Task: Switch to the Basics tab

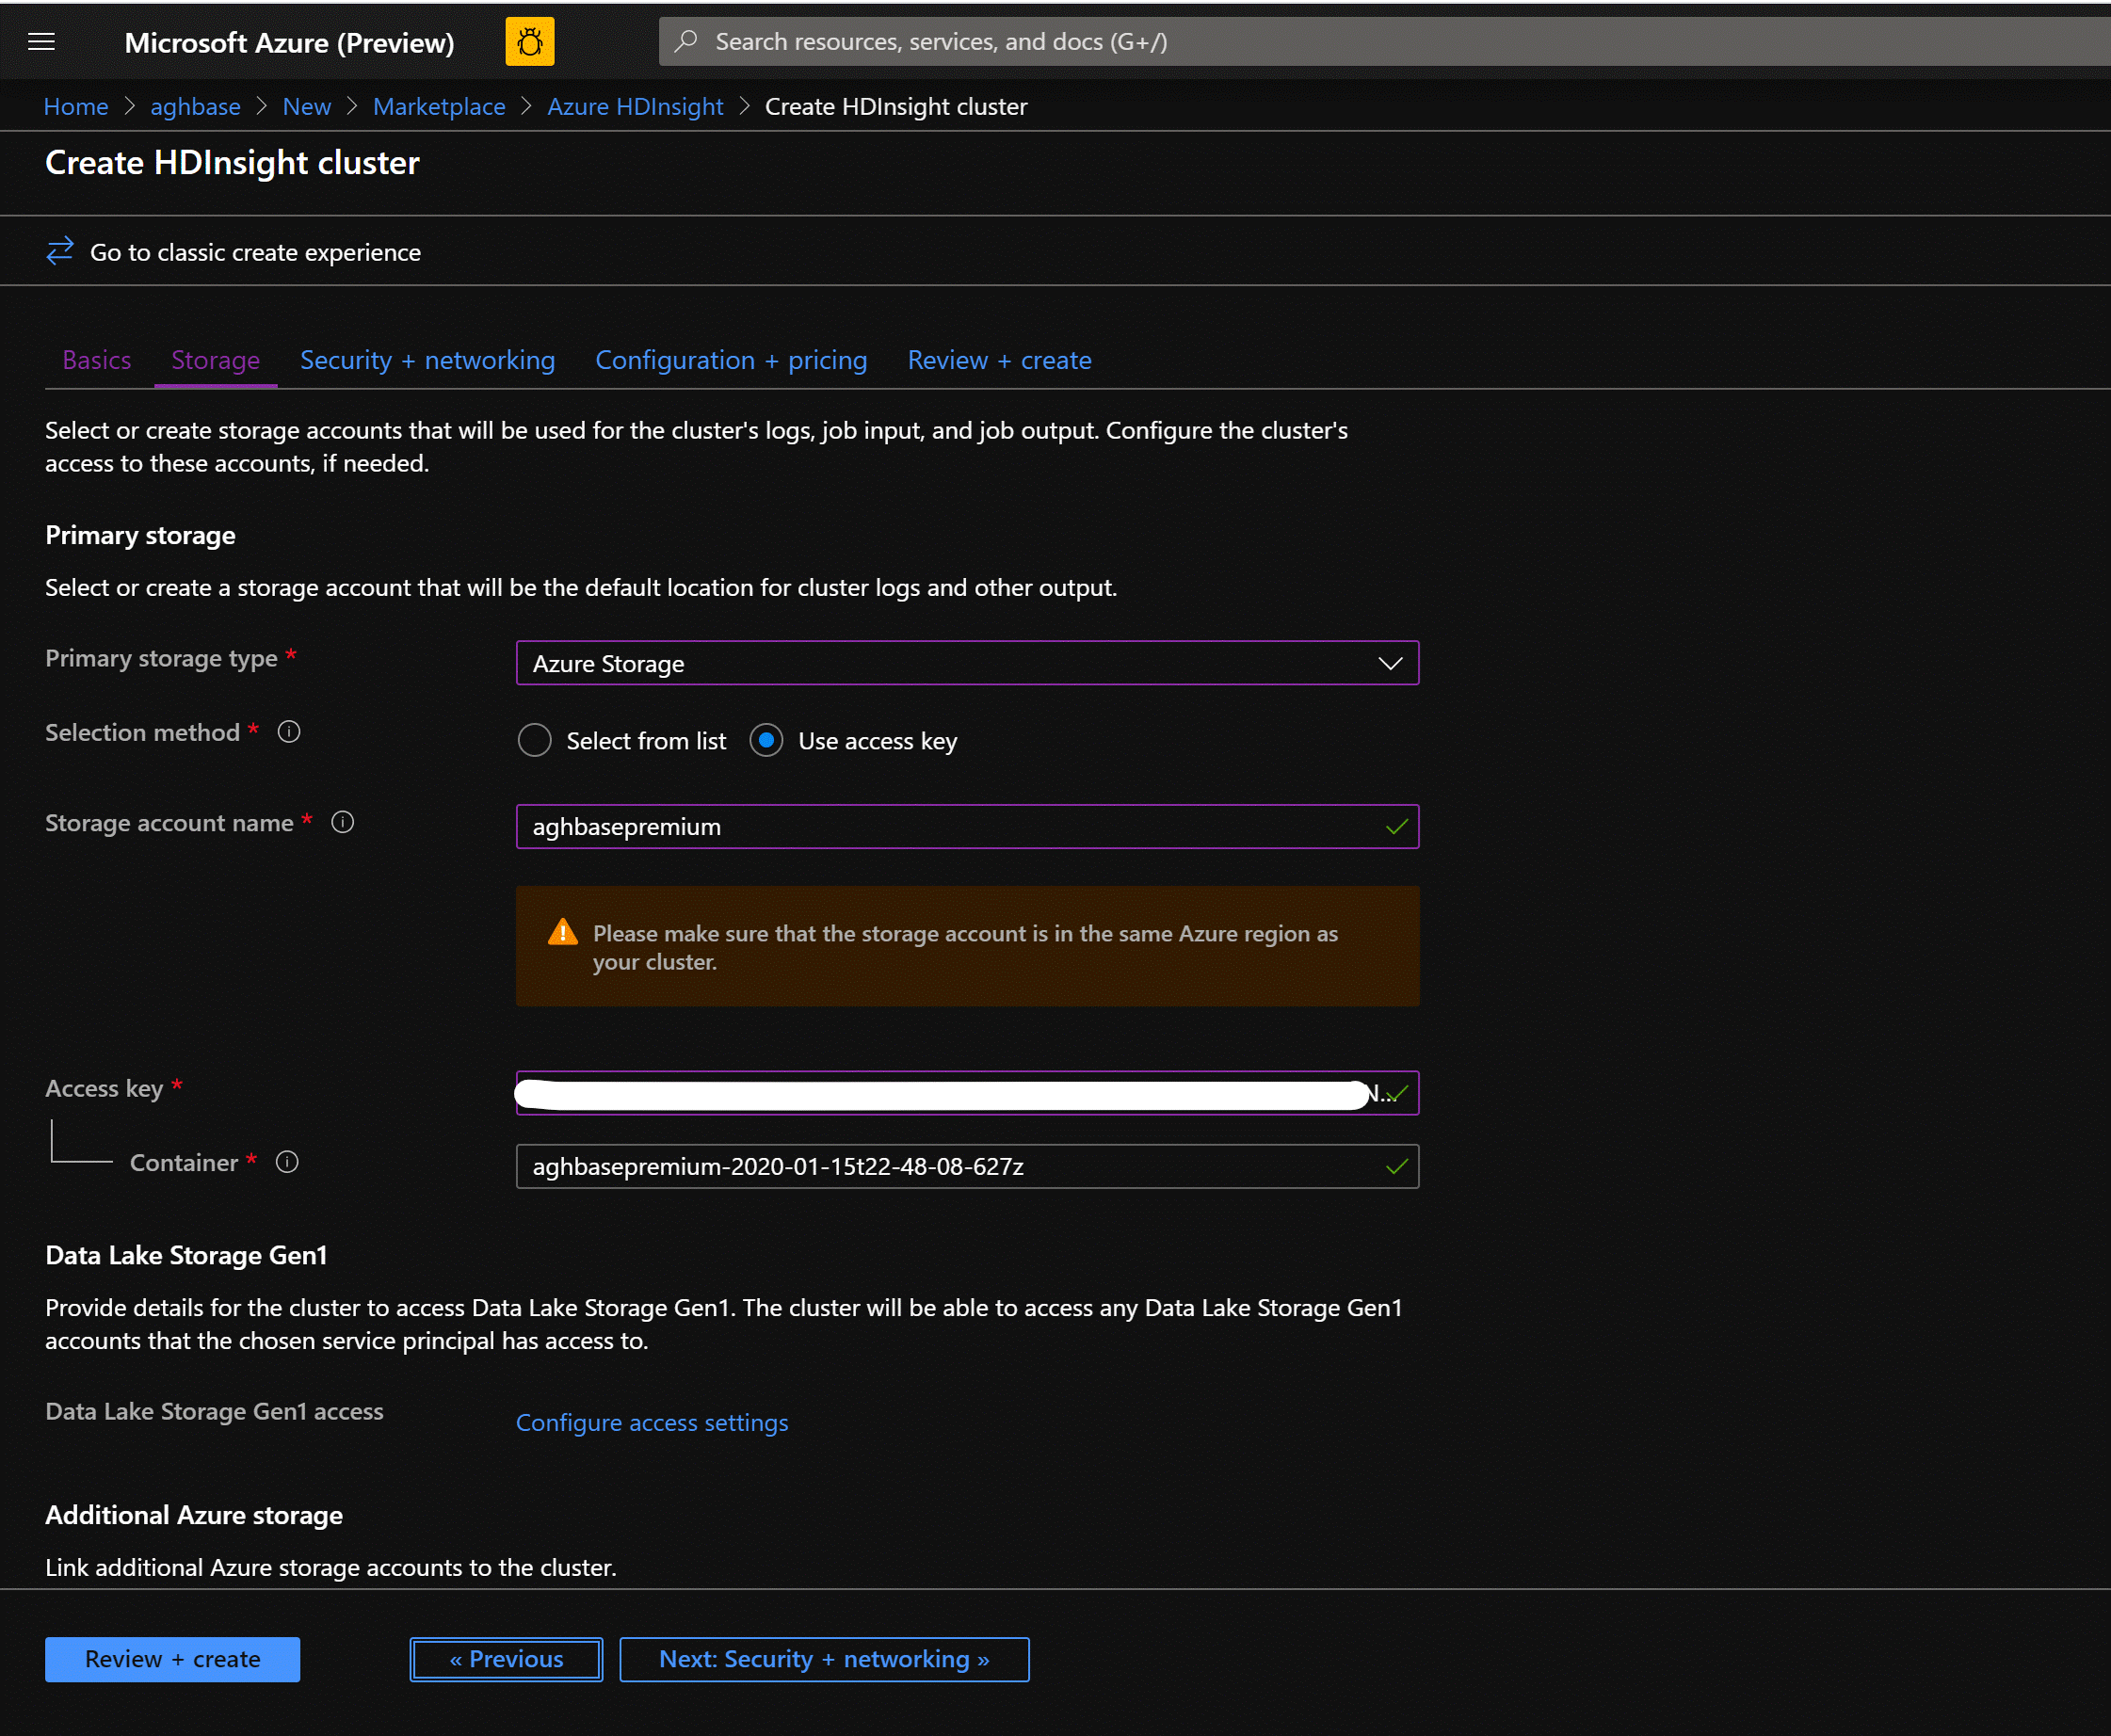Action: coord(96,358)
